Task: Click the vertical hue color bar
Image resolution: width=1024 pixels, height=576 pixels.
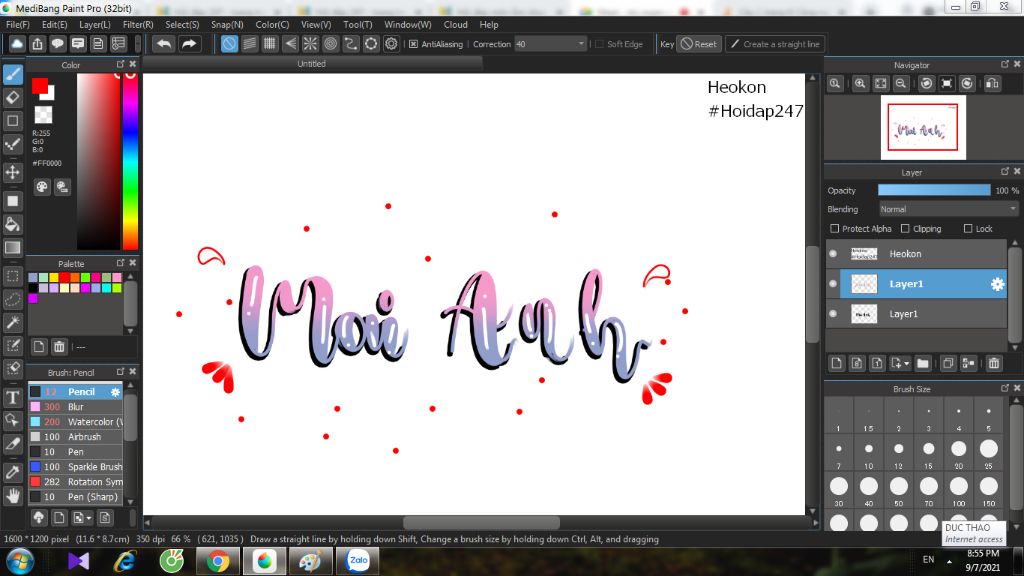Action: 131,161
